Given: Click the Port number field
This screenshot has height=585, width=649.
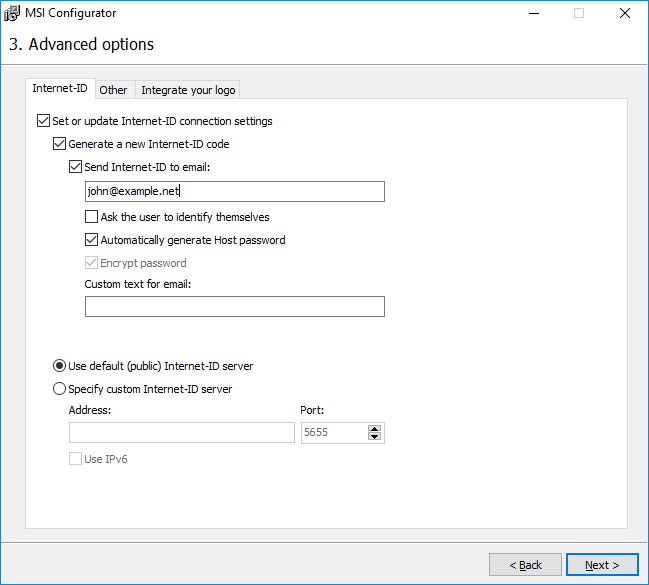Looking at the screenshot, I should point(333,433).
